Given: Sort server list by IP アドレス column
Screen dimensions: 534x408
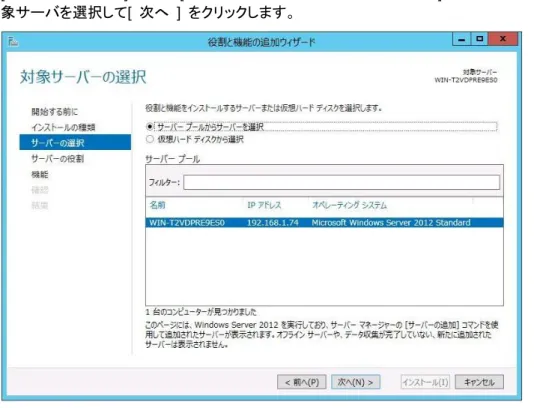Looking at the screenshot, I should (264, 205).
